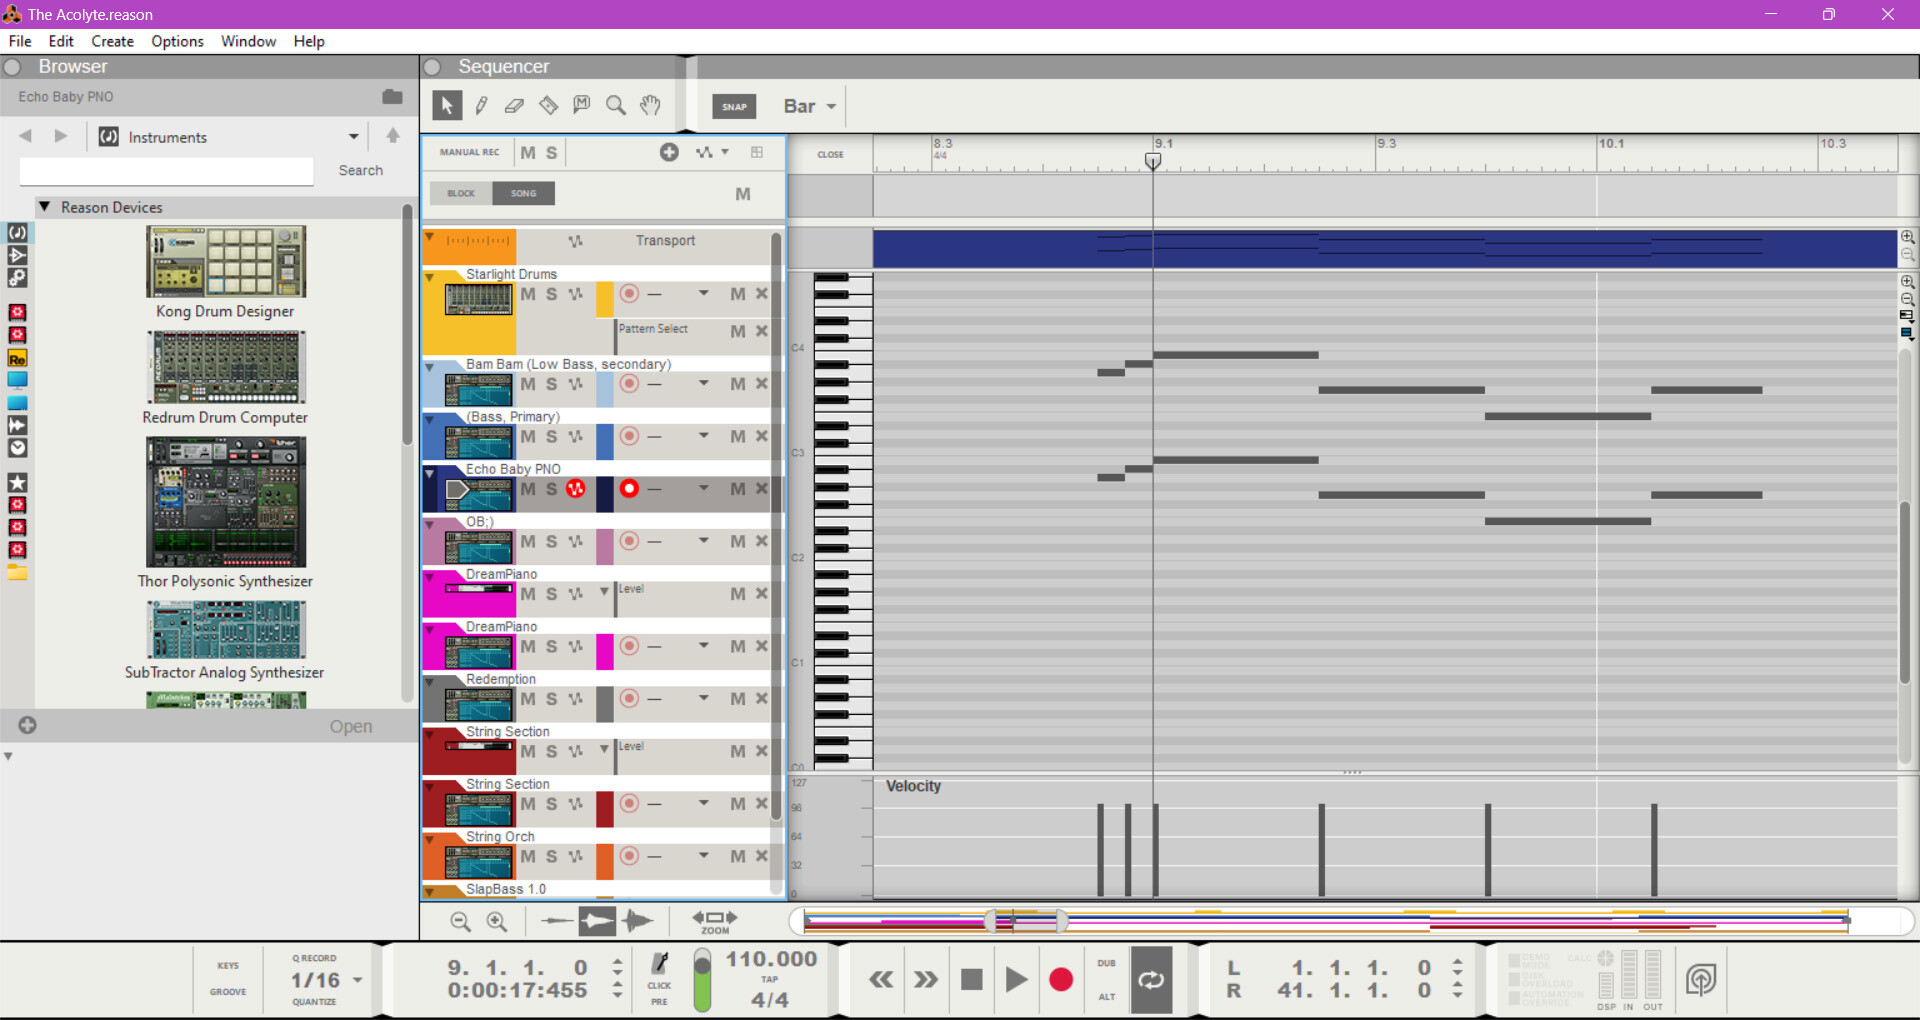The height and width of the screenshot is (1020, 1920).
Task: Solo the Echo Baby PNO track
Action: pos(551,489)
